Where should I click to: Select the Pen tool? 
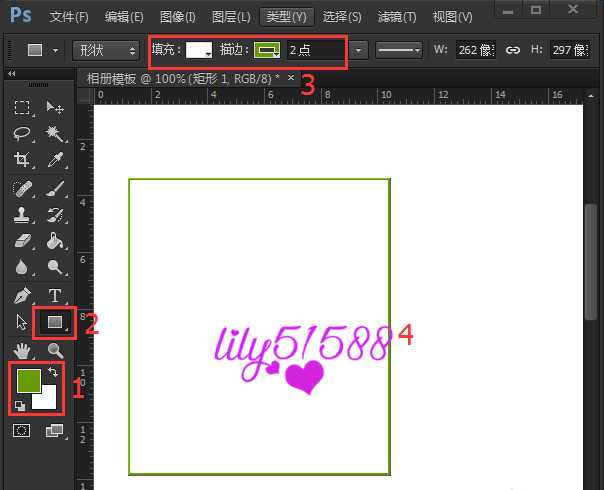tap(22, 296)
